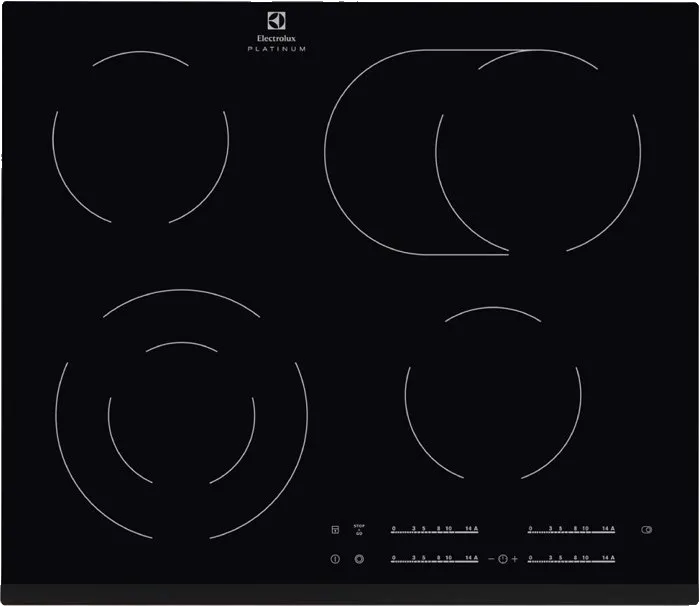Set lower-right heat slider to level 3
700x606 pixels.
pos(550,559)
